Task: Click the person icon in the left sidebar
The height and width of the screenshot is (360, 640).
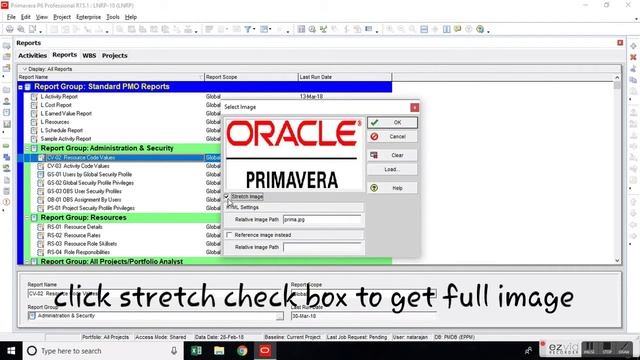Action: click(7, 101)
